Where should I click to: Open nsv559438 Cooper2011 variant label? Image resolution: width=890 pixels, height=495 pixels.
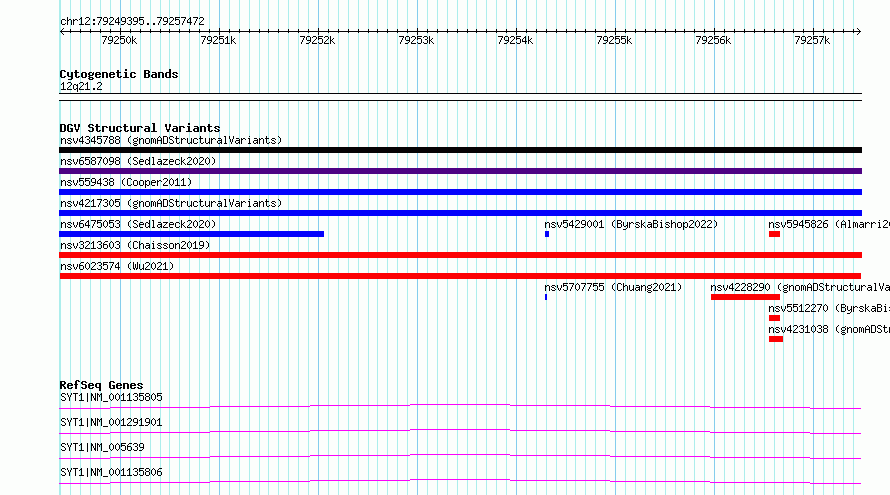pyautogui.click(x=126, y=182)
